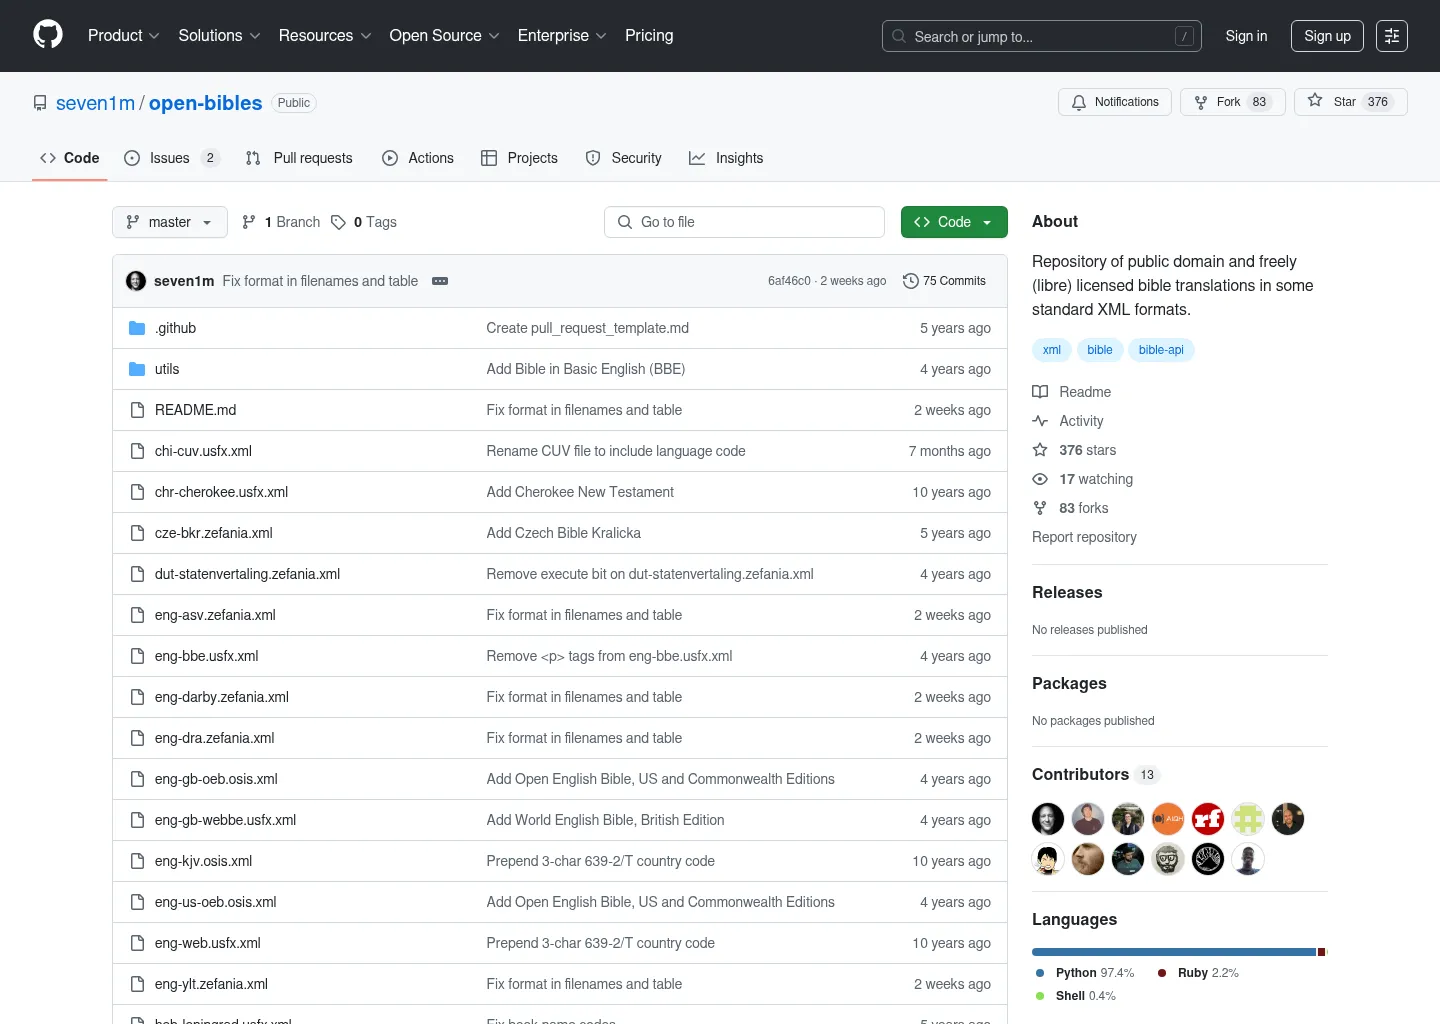The width and height of the screenshot is (1440, 1024).
Task: Click the eng-kjv.osis.xml file icon
Action: [x=137, y=861]
